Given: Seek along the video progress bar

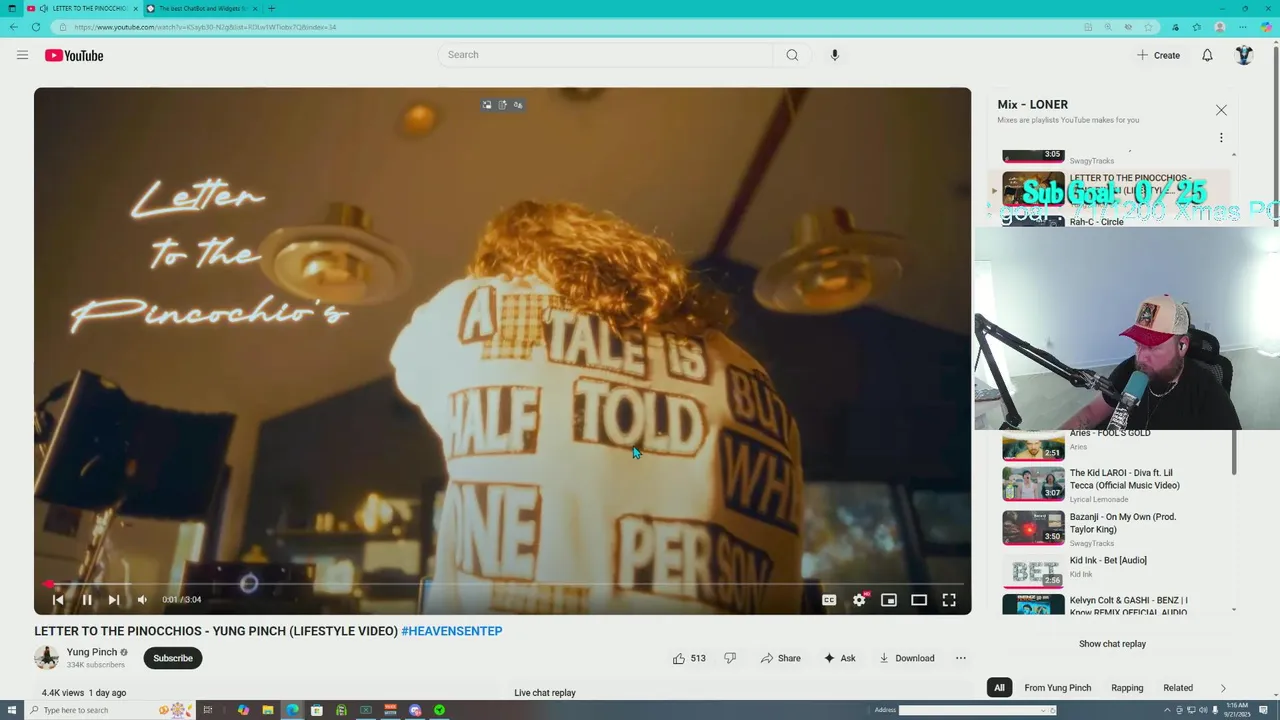Looking at the screenshot, I should [502, 584].
